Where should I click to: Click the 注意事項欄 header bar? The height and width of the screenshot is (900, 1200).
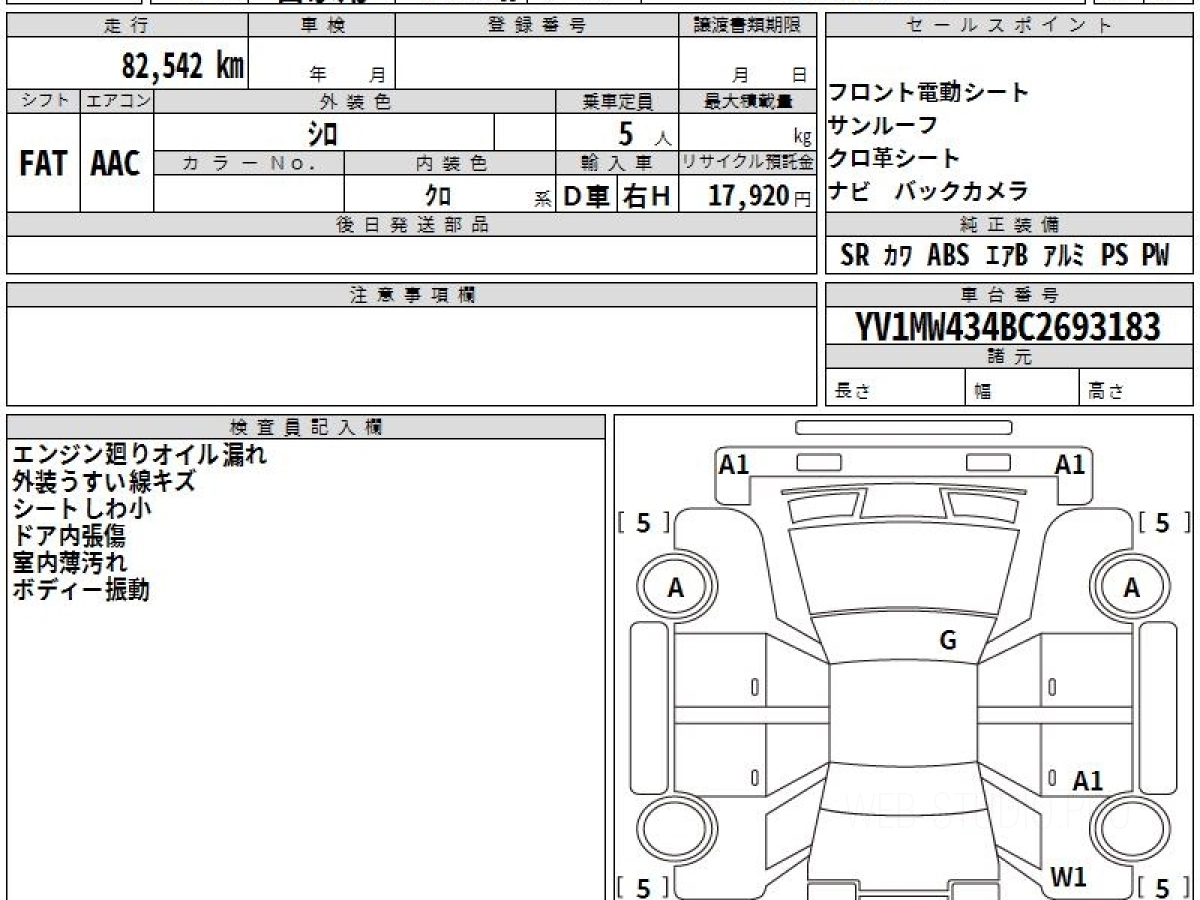pyautogui.click(x=411, y=295)
